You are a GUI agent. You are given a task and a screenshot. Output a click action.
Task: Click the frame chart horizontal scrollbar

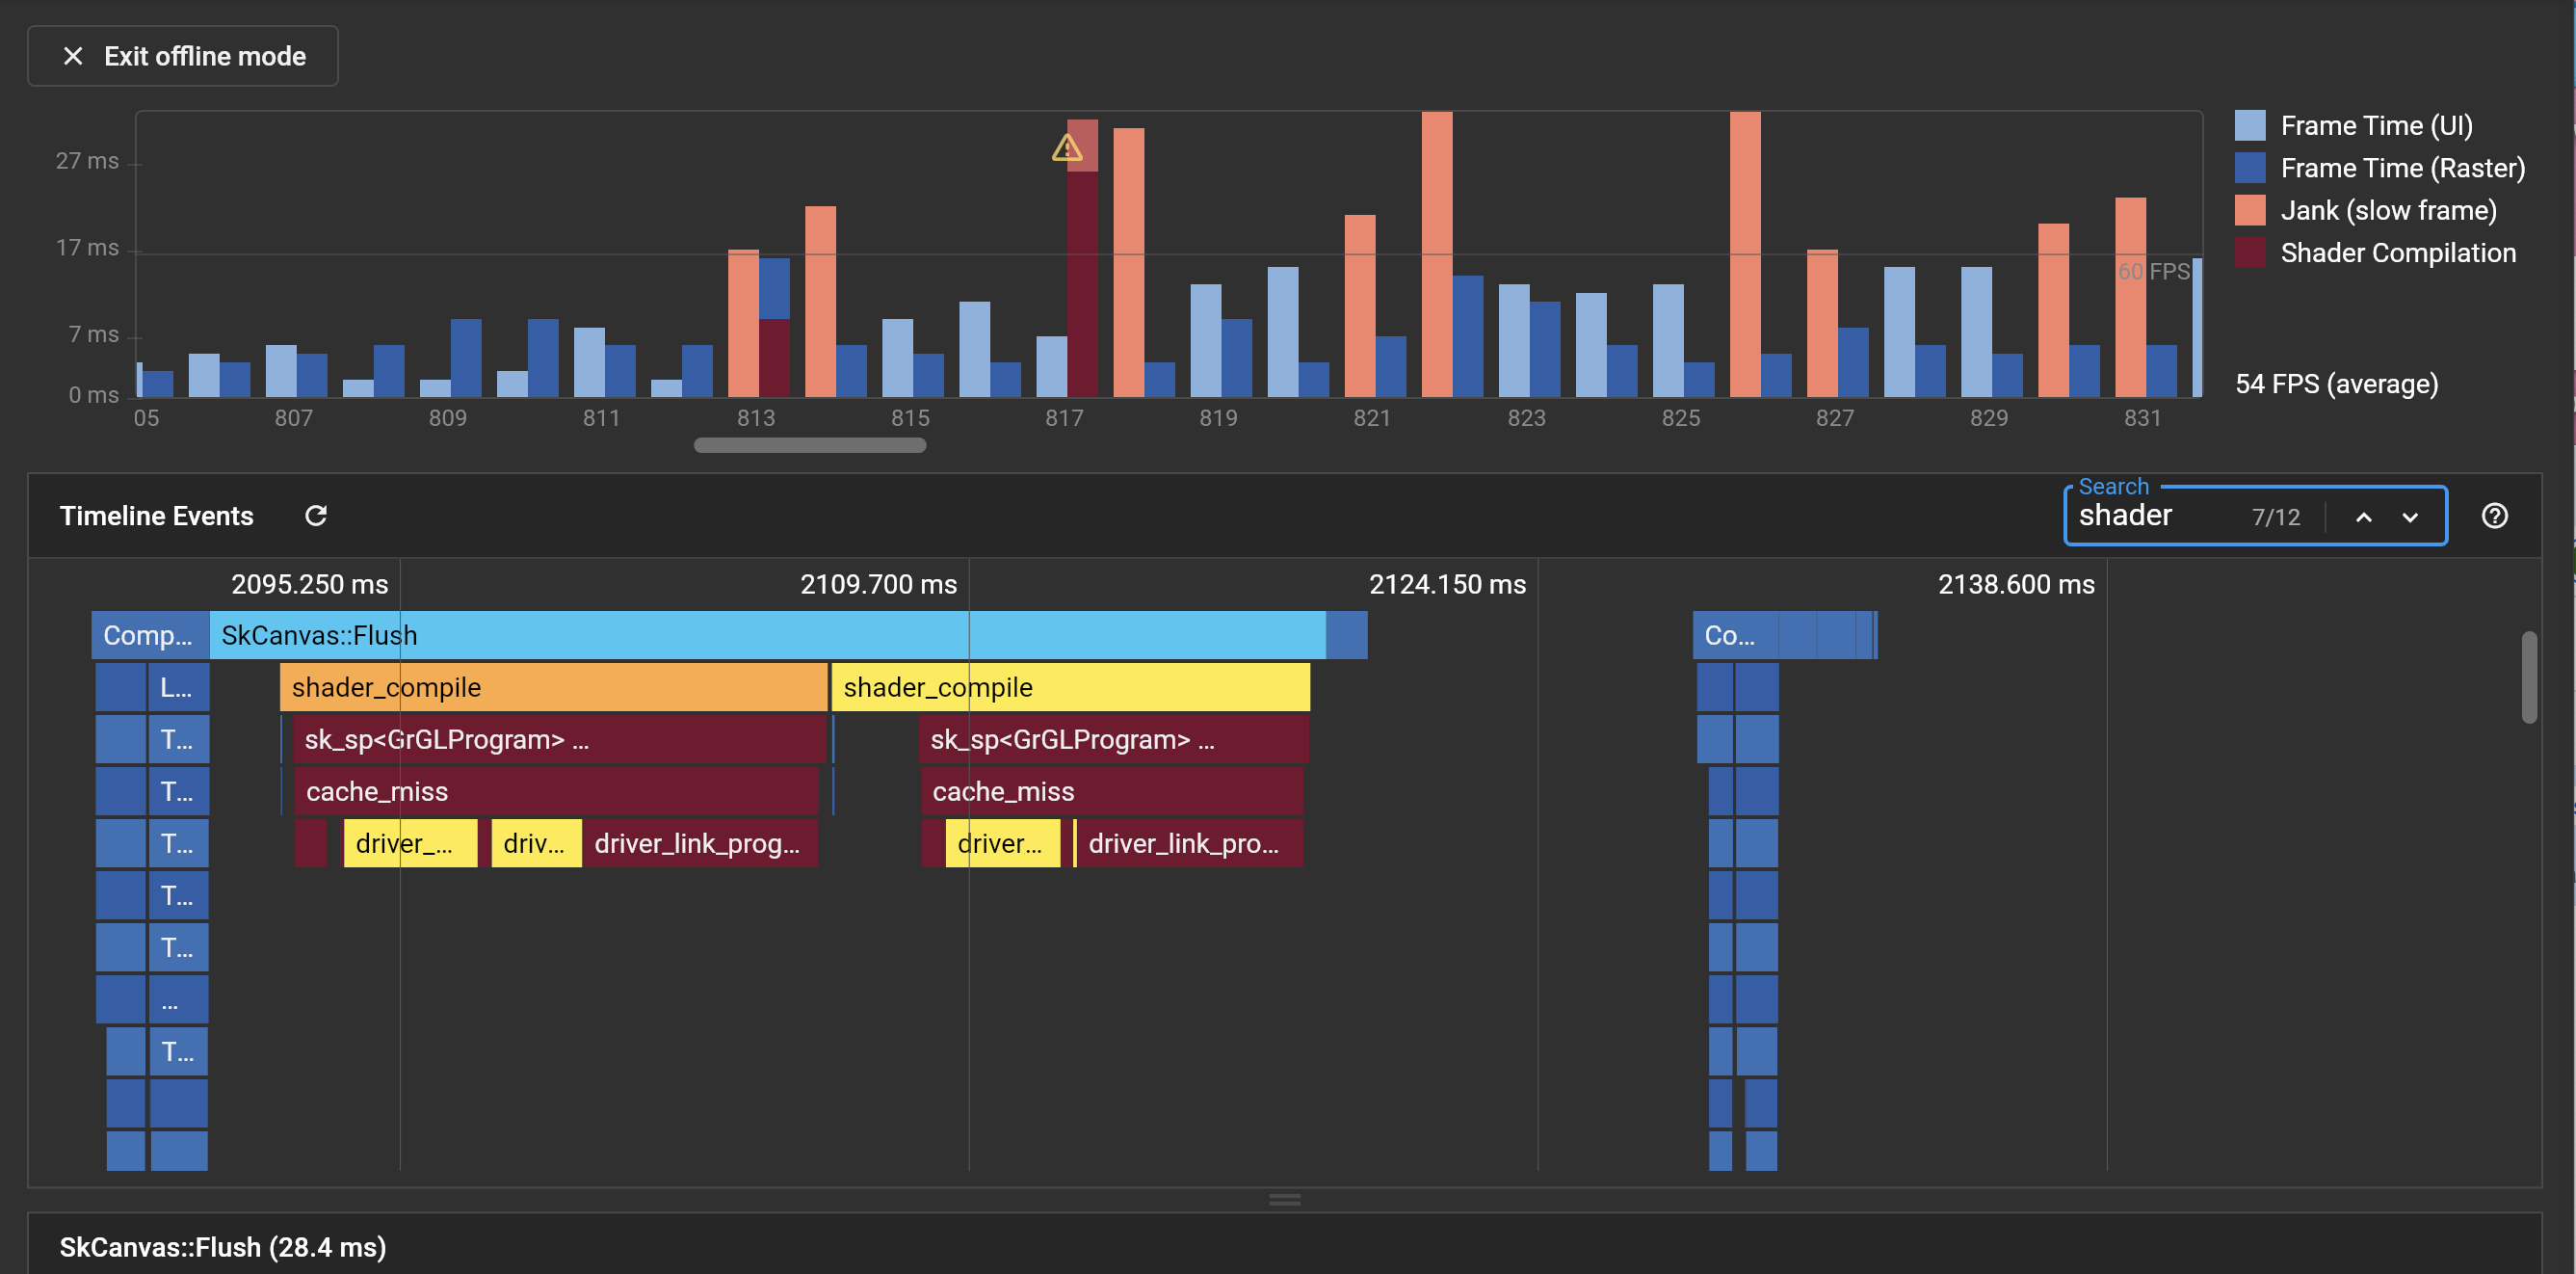click(x=810, y=445)
